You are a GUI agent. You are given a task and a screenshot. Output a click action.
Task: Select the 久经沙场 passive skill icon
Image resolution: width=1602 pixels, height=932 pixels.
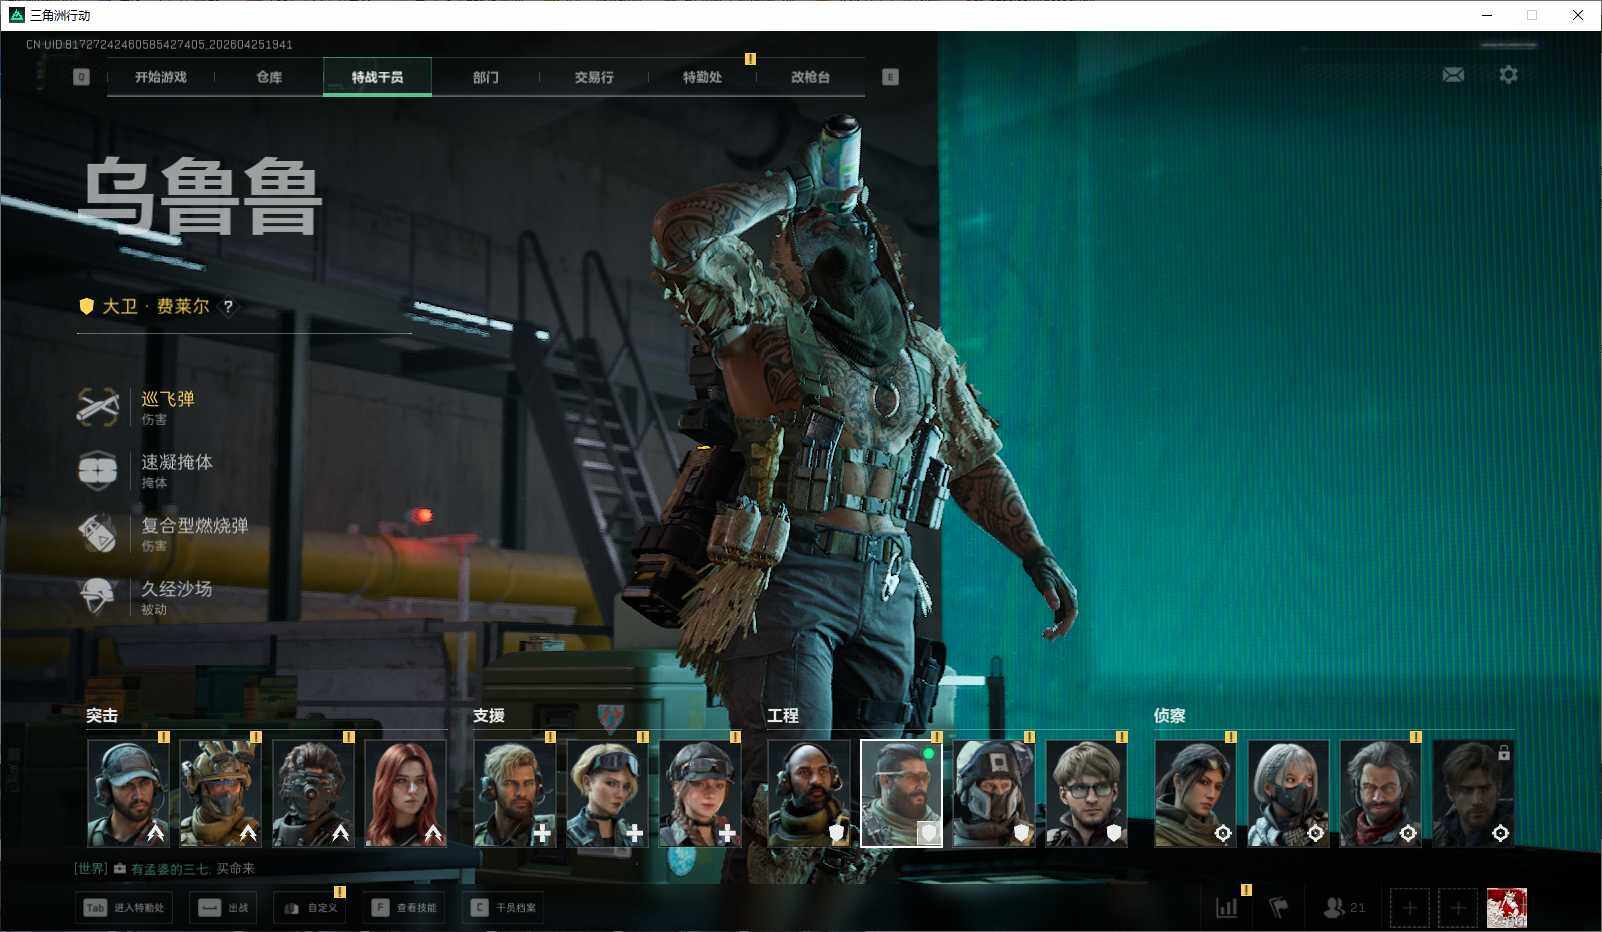[x=97, y=596]
